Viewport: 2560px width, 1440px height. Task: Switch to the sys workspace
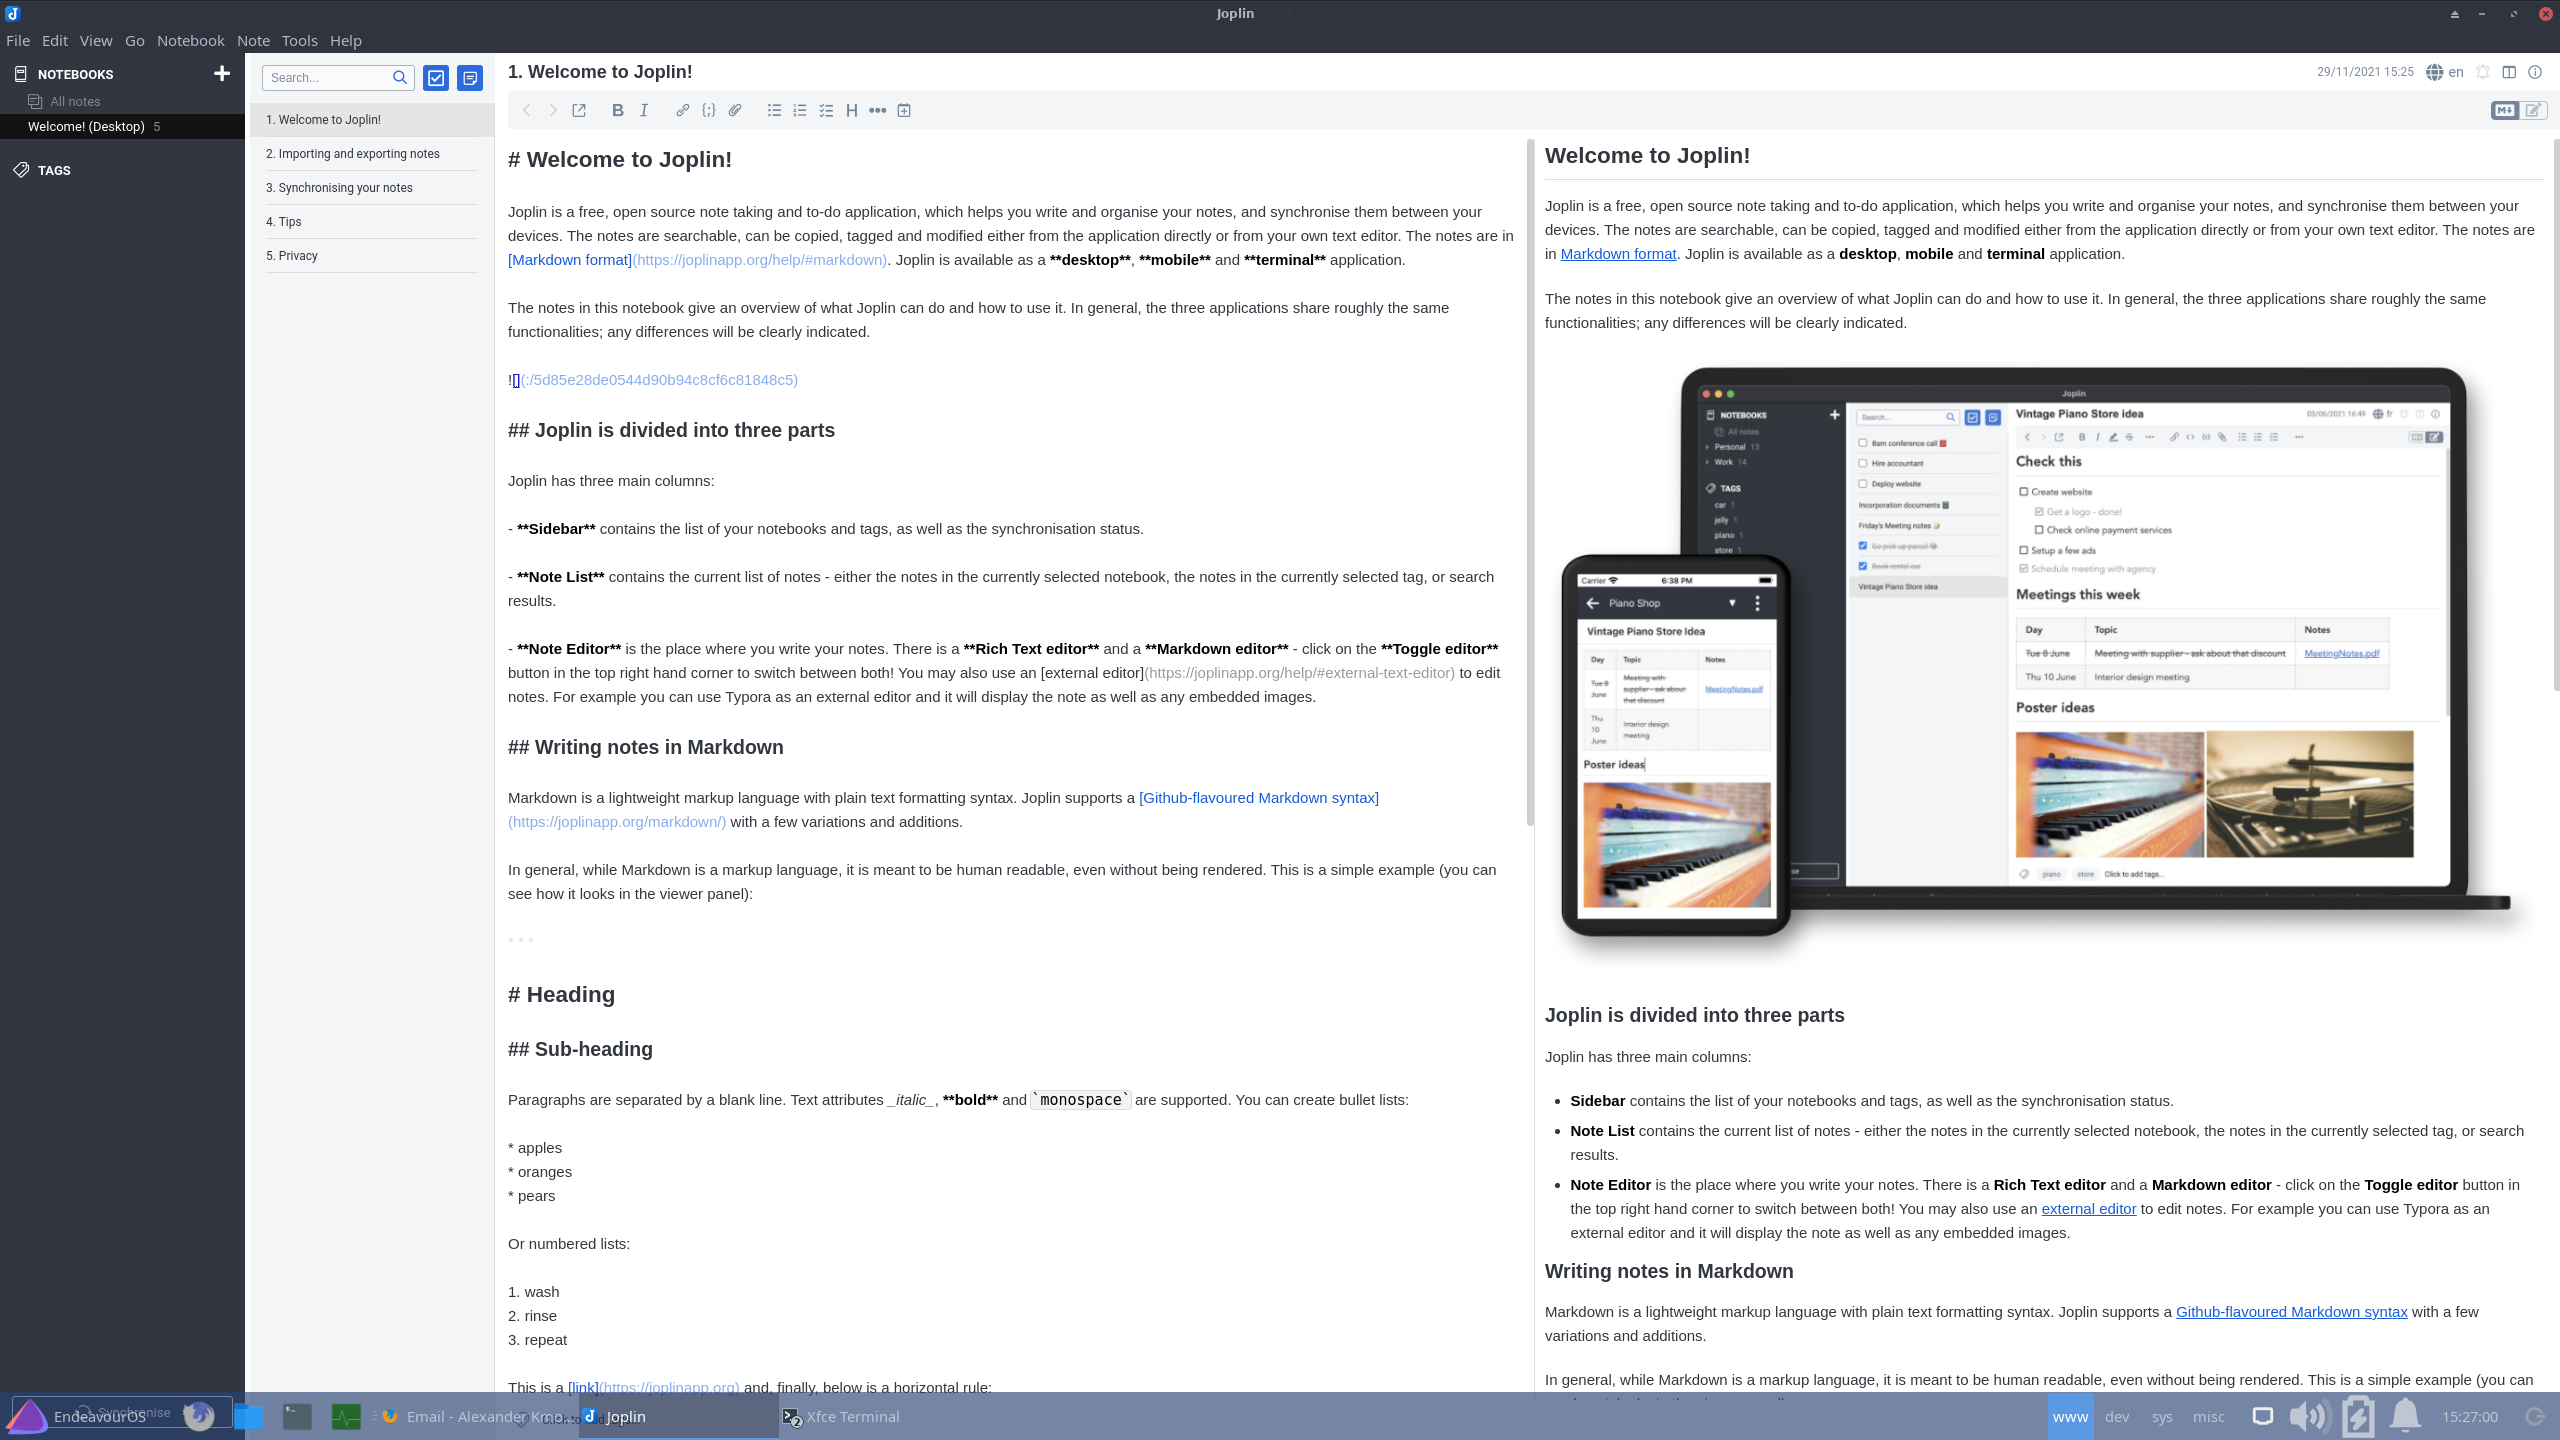2162,1416
